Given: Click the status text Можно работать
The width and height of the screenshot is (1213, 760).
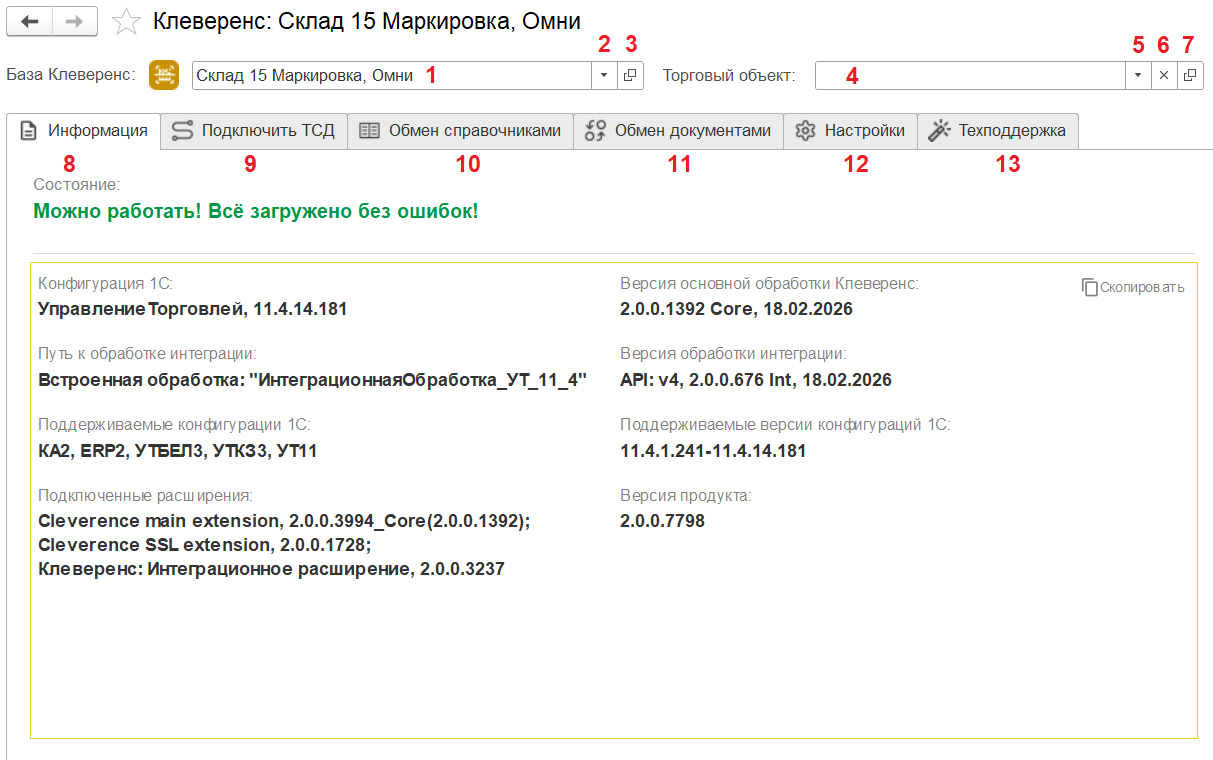Looking at the screenshot, I should [x=256, y=212].
